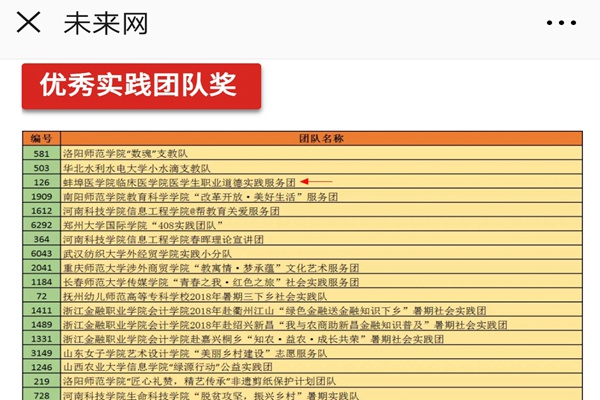
Task: Close the page with the X icon
Action: click(30, 24)
